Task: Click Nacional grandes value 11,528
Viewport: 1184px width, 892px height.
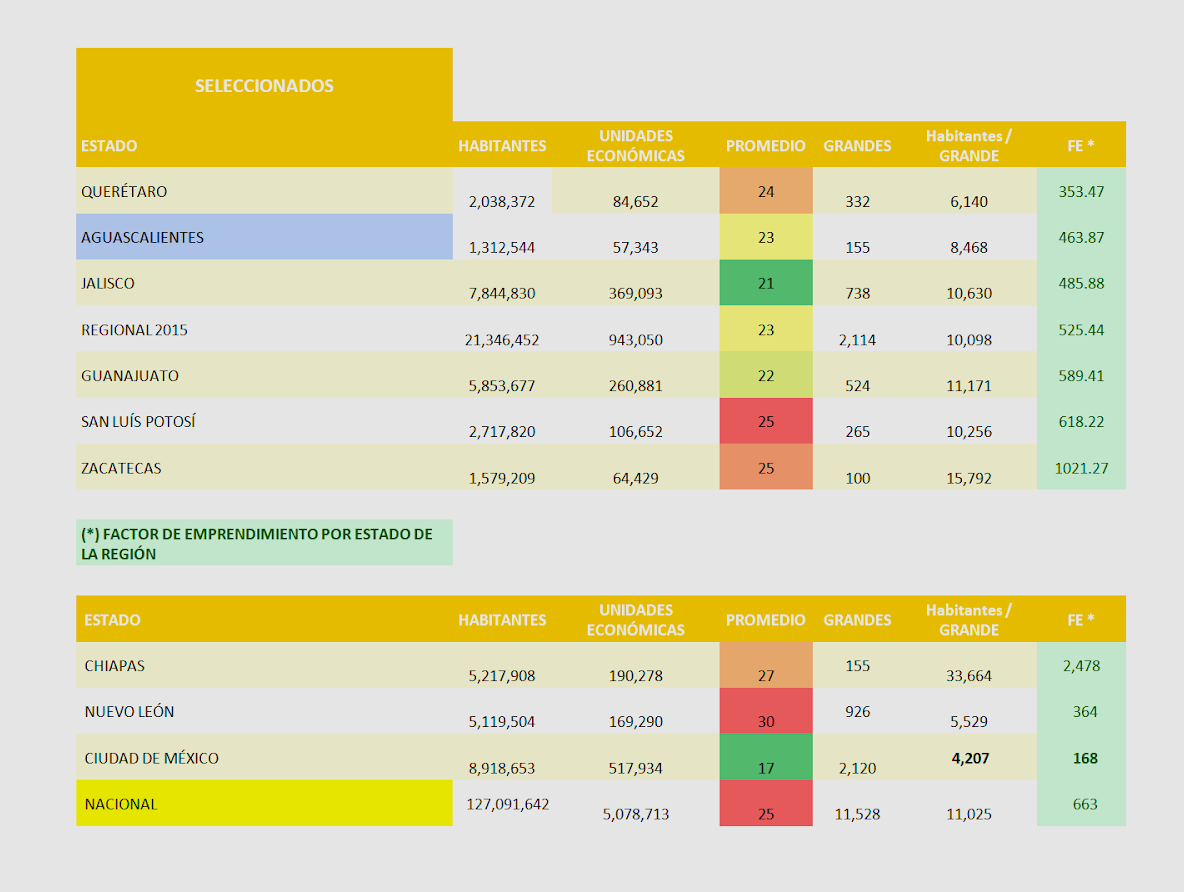Action: pos(857,814)
